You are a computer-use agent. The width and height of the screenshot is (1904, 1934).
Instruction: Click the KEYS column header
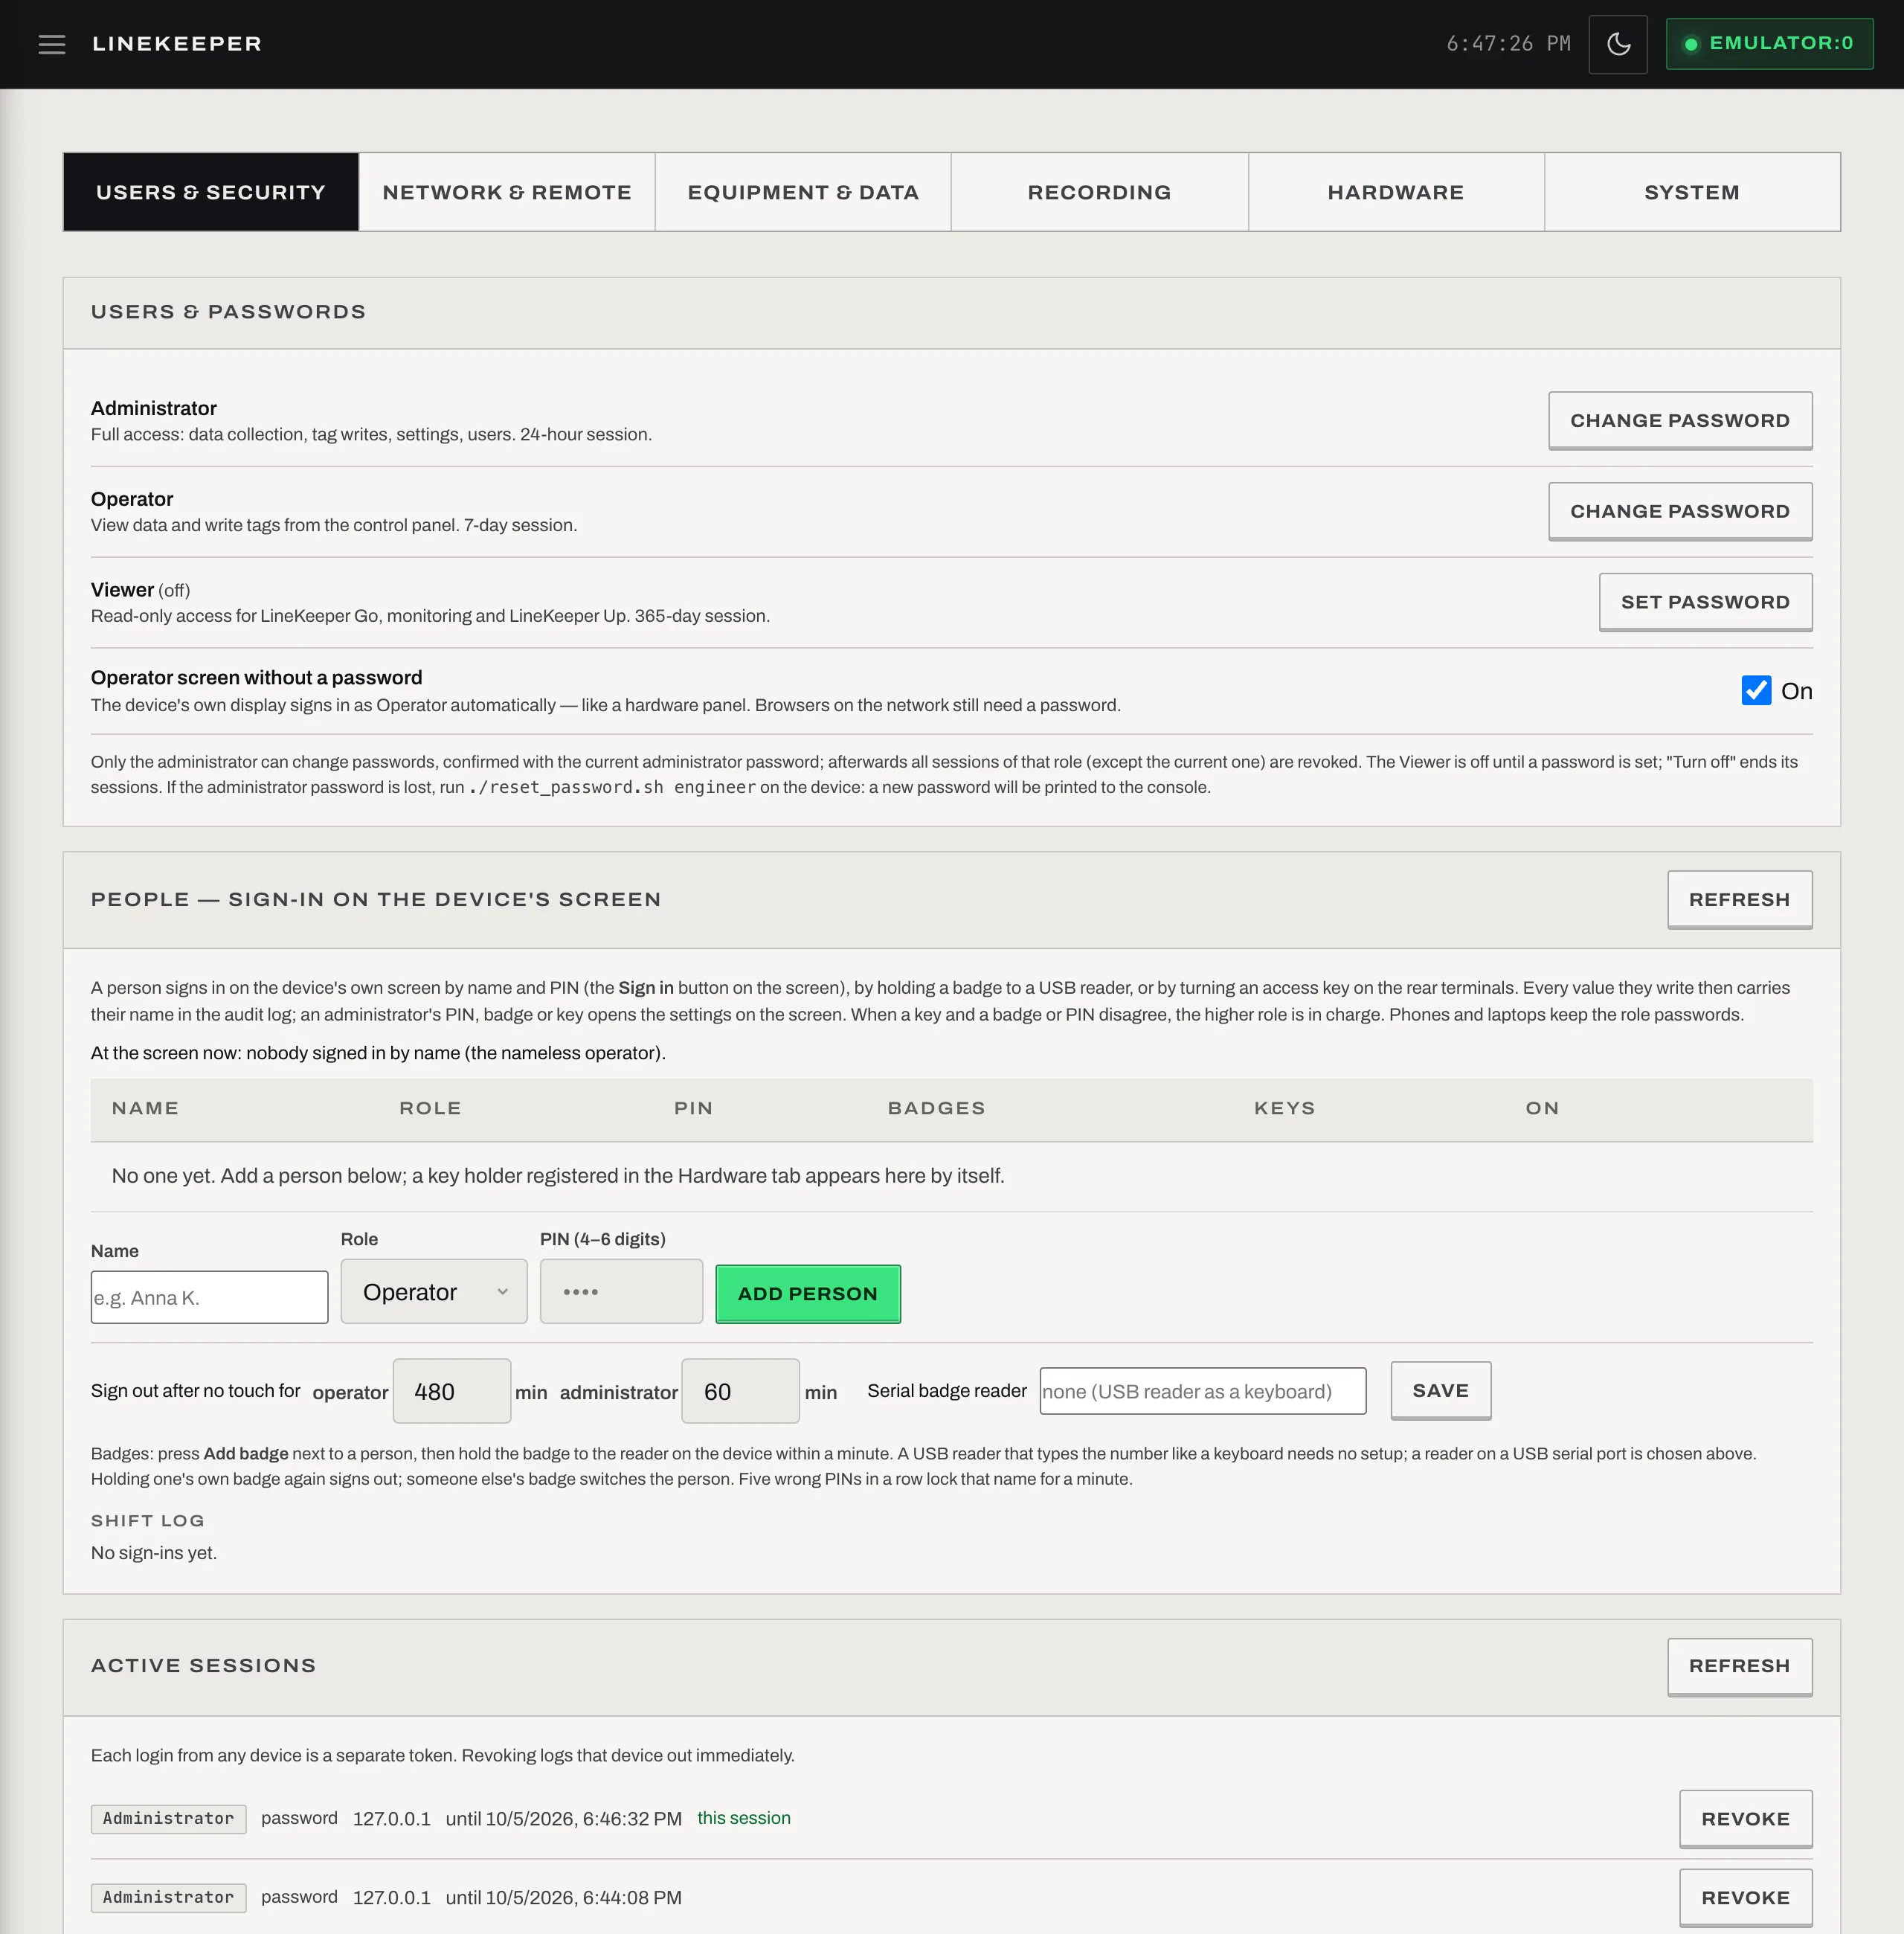1285,1108
